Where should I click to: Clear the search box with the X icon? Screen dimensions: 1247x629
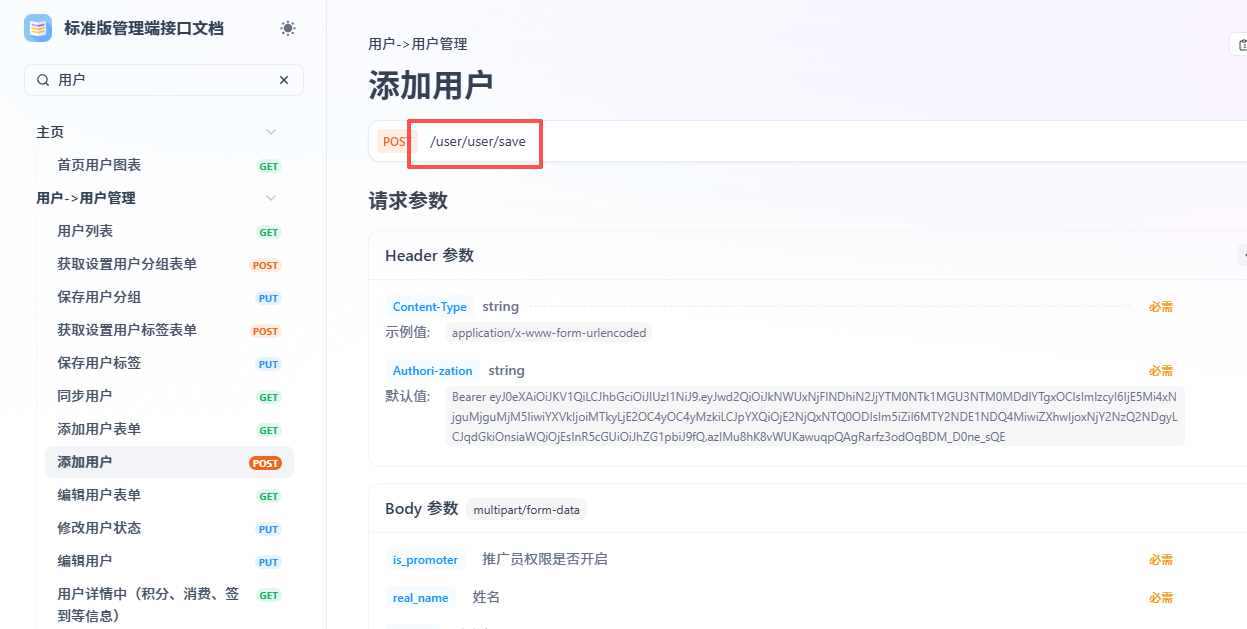click(284, 80)
